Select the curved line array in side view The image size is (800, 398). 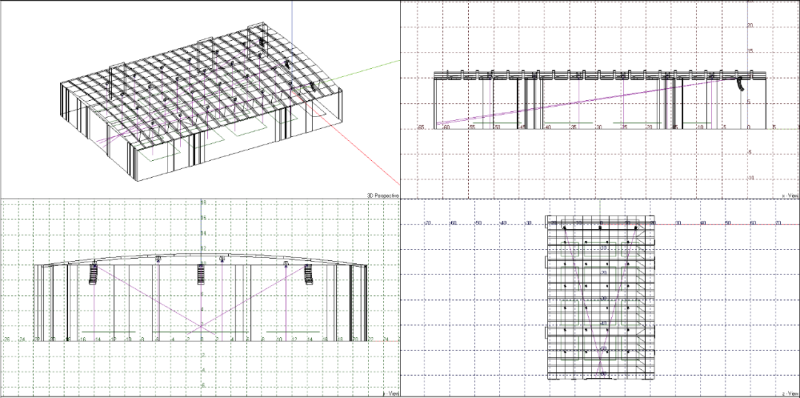coord(740,84)
